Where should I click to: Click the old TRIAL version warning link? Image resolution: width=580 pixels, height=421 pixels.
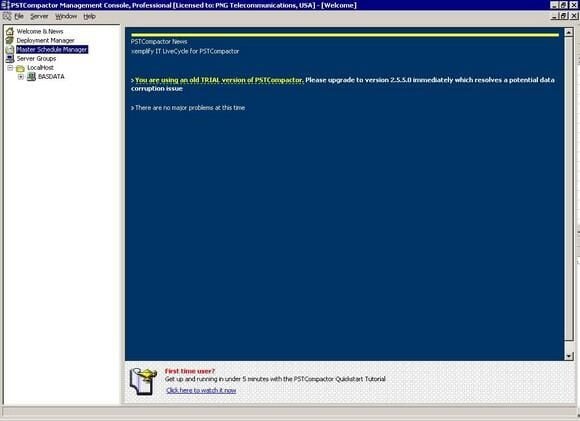(x=219, y=80)
